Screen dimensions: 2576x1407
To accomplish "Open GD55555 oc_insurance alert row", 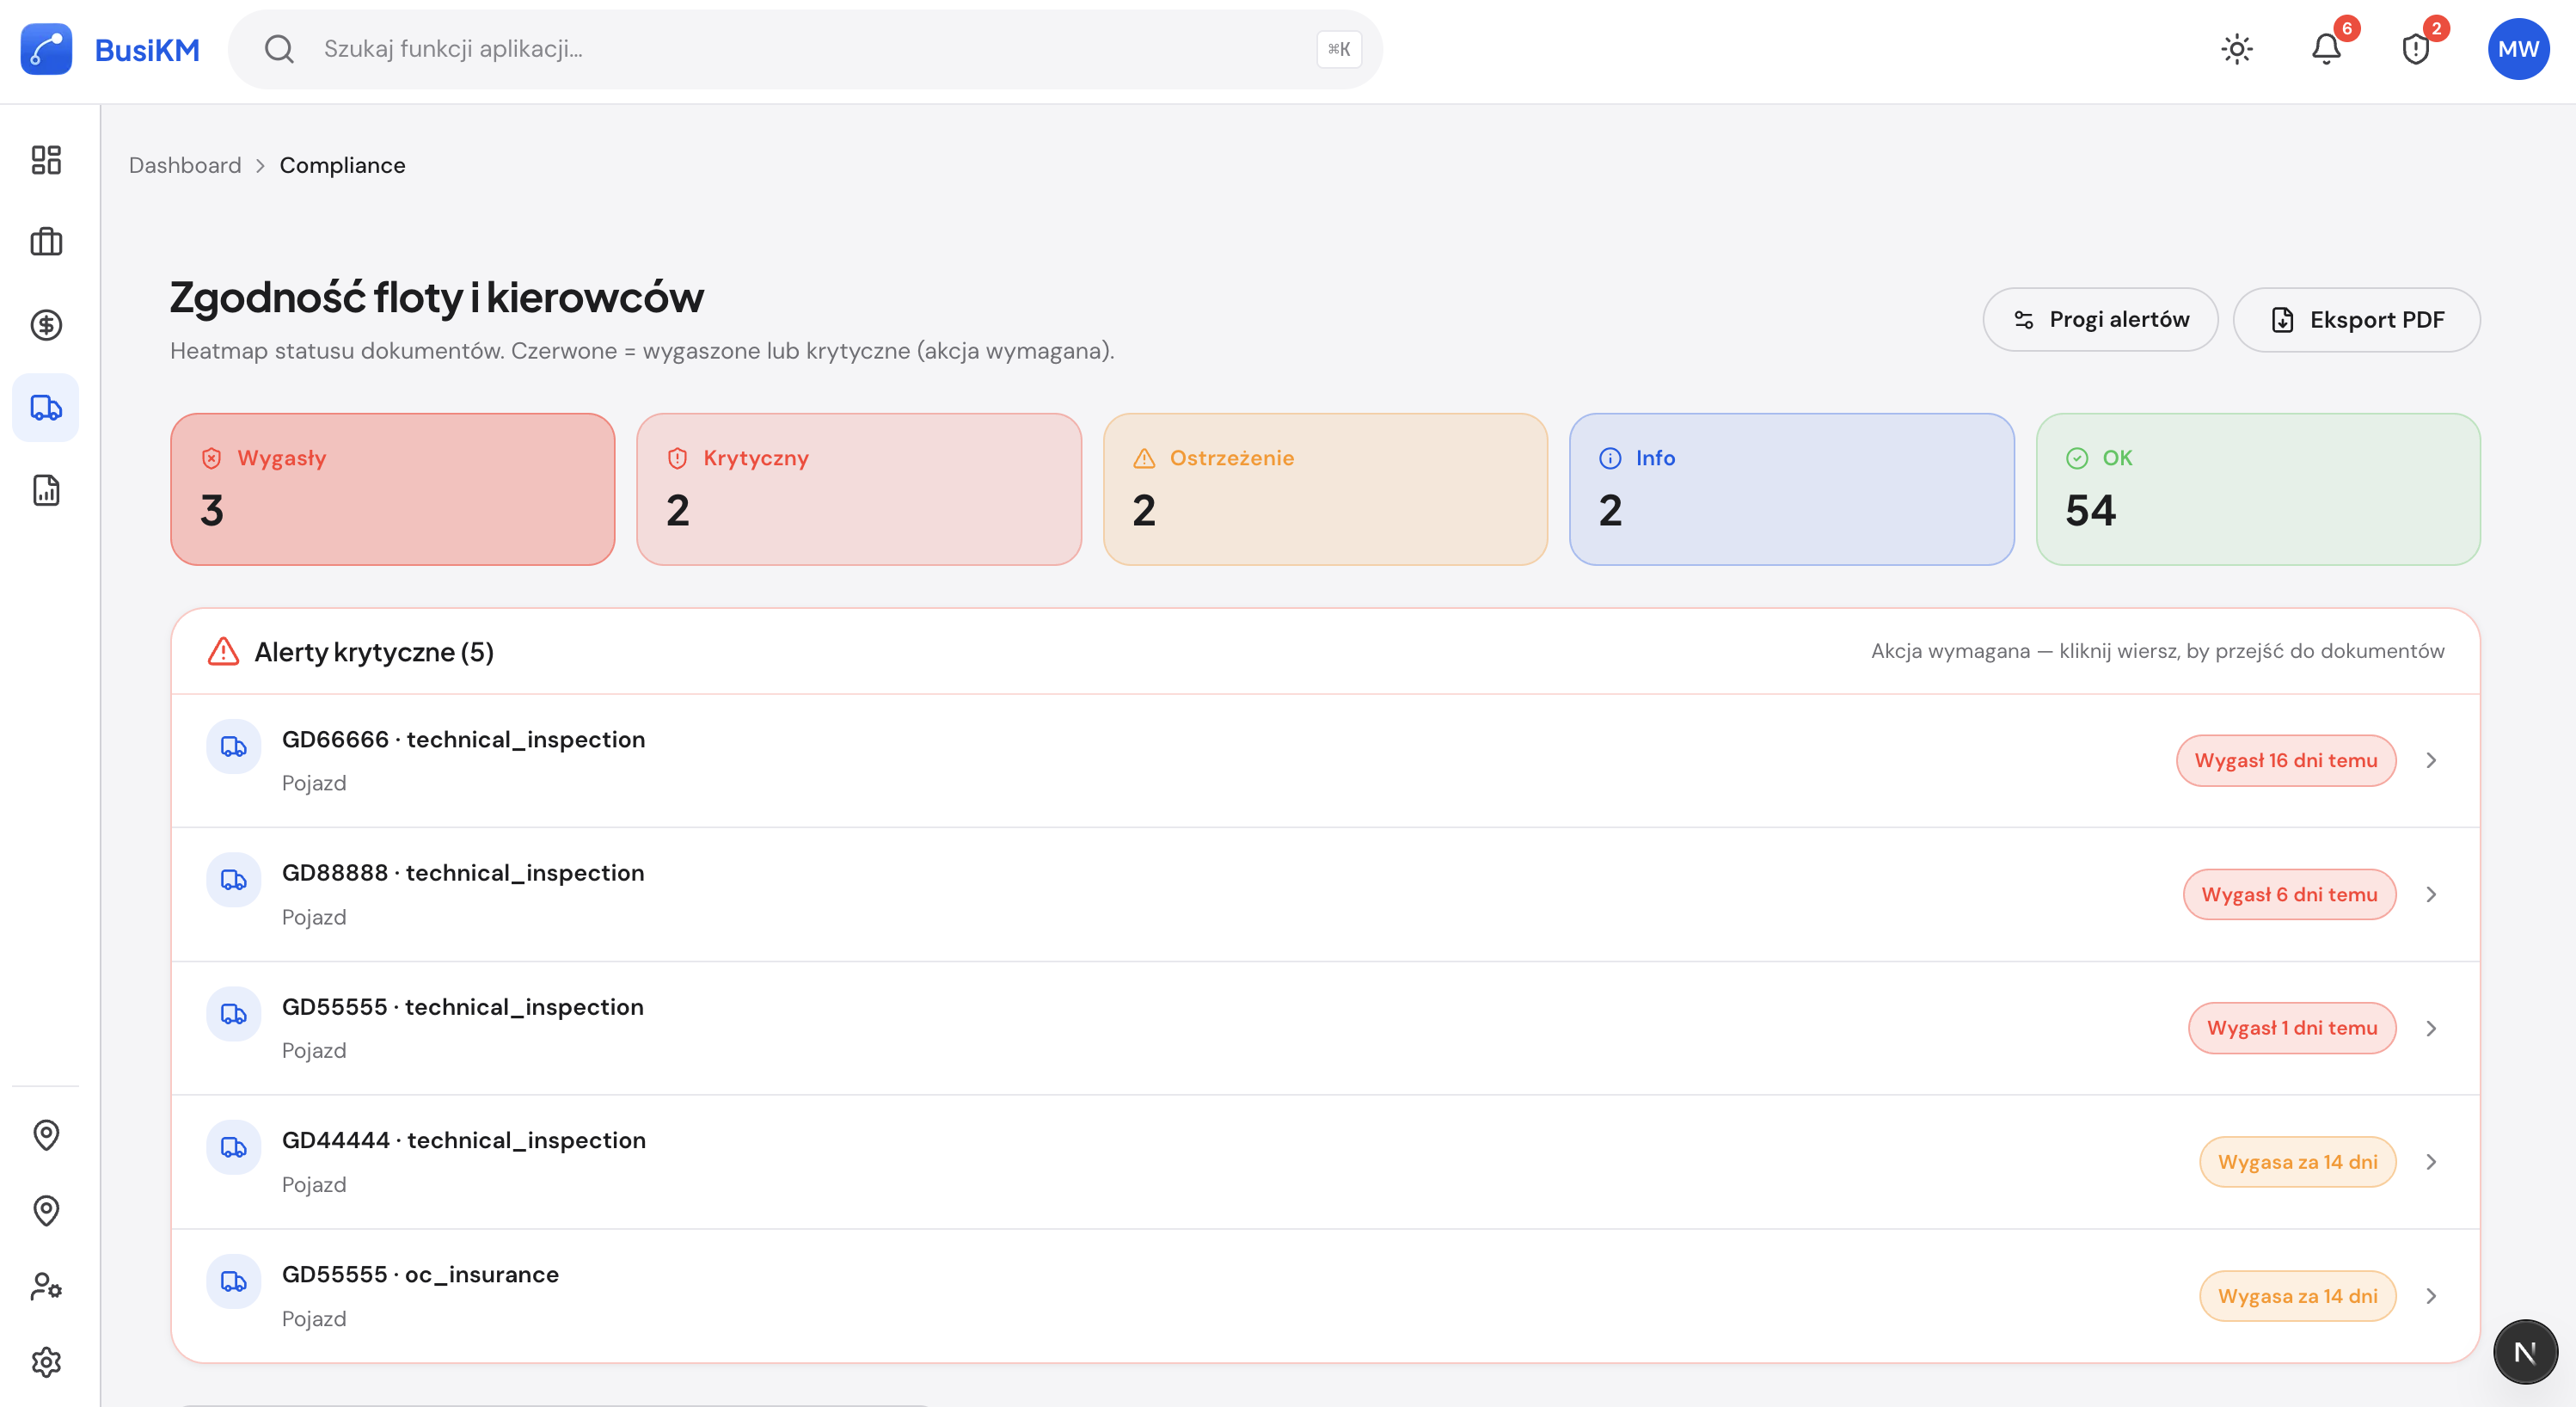I will click(x=1325, y=1296).
